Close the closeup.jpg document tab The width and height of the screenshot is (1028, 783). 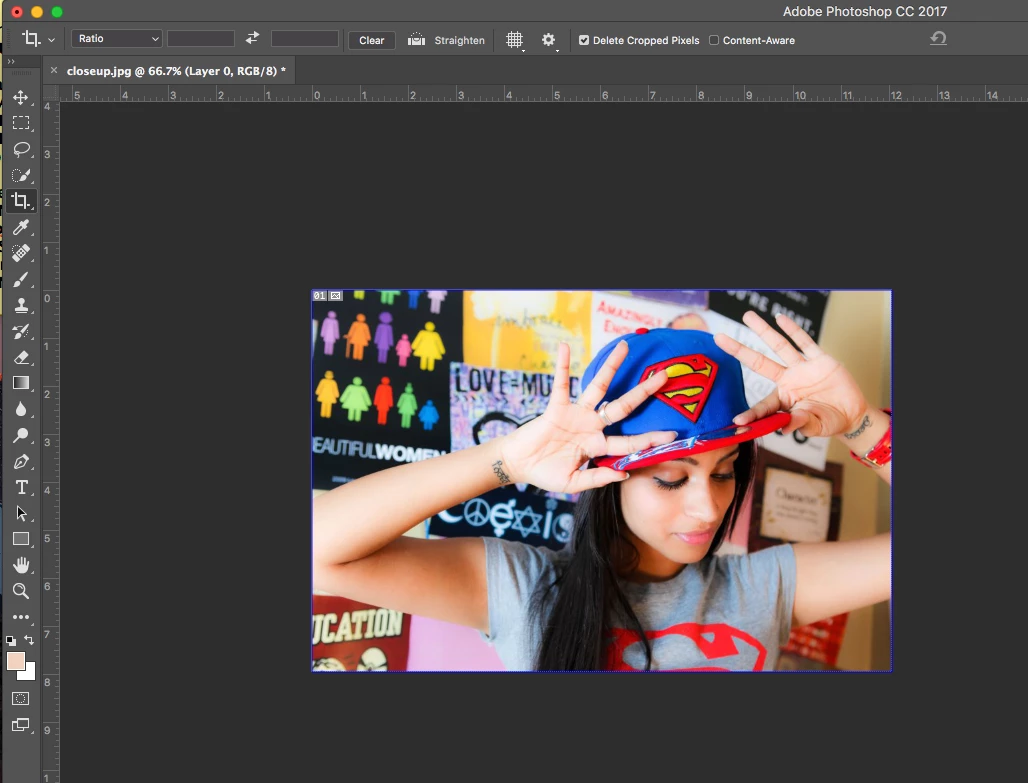[x=54, y=70]
